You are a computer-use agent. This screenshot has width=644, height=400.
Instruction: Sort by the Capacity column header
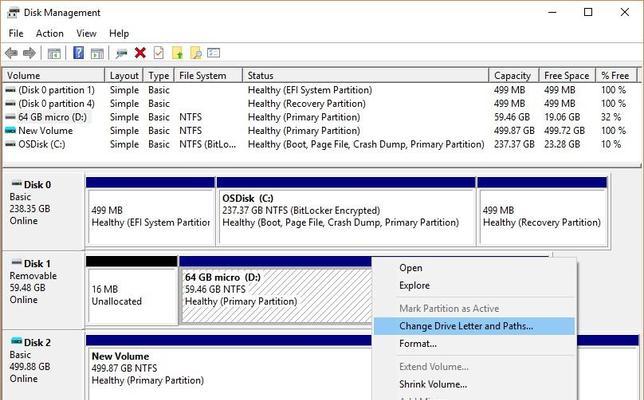click(x=514, y=76)
